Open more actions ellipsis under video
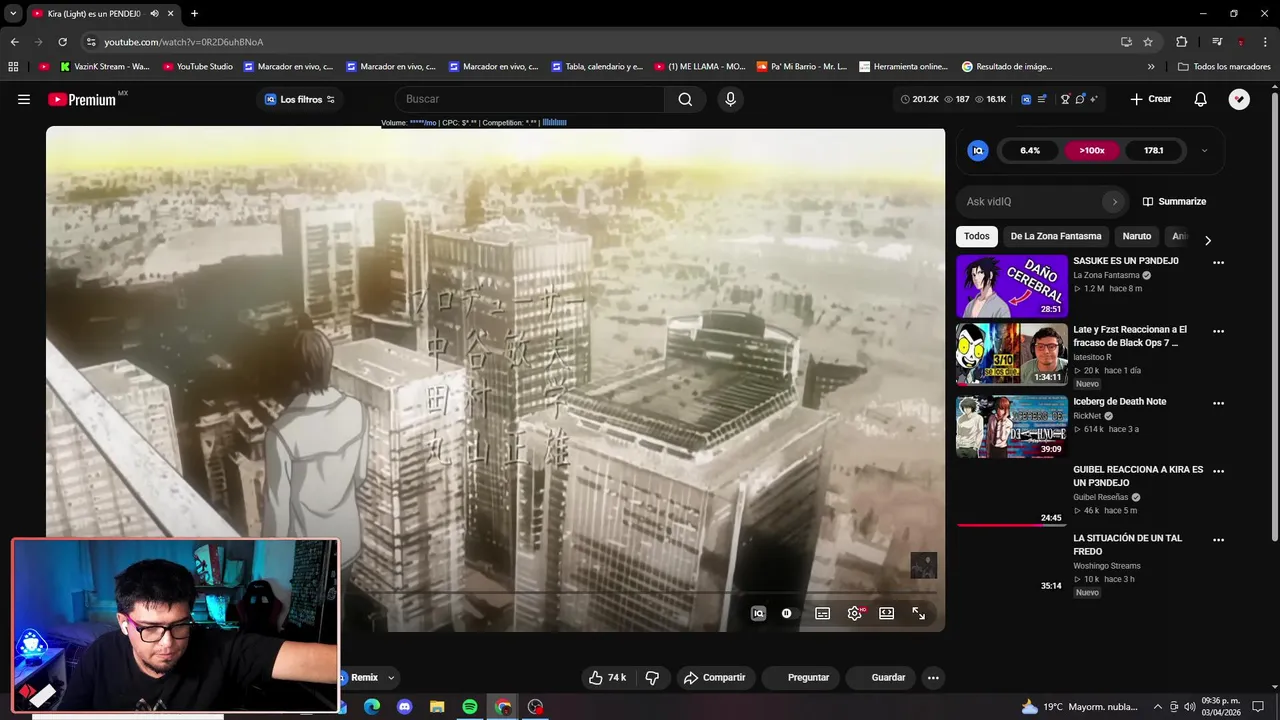Screen dimensions: 1280x720 pyautogui.click(x=933, y=678)
